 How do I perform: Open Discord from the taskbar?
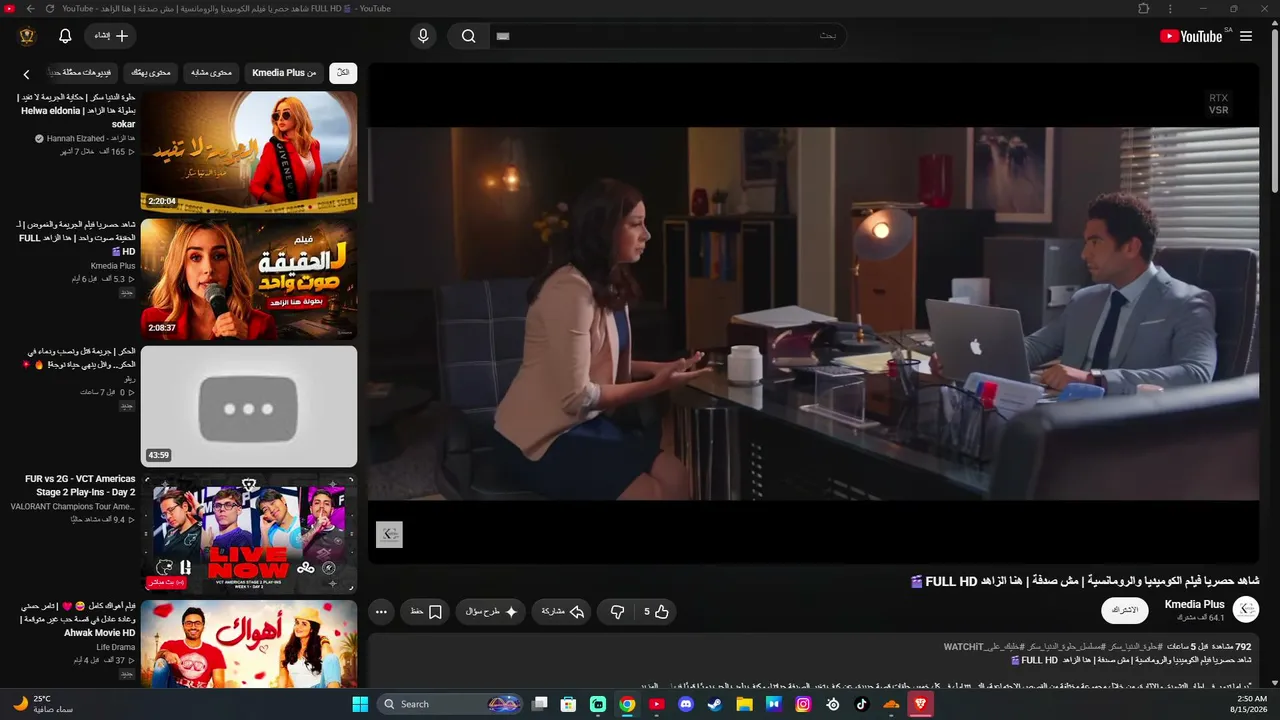(685, 704)
